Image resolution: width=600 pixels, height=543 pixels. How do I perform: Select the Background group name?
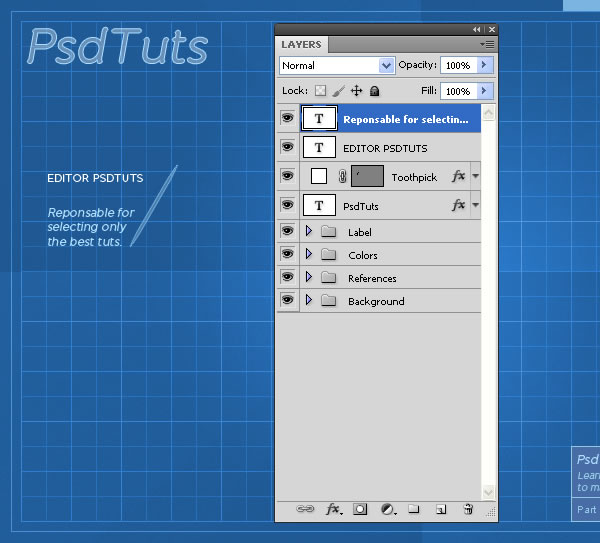(376, 302)
